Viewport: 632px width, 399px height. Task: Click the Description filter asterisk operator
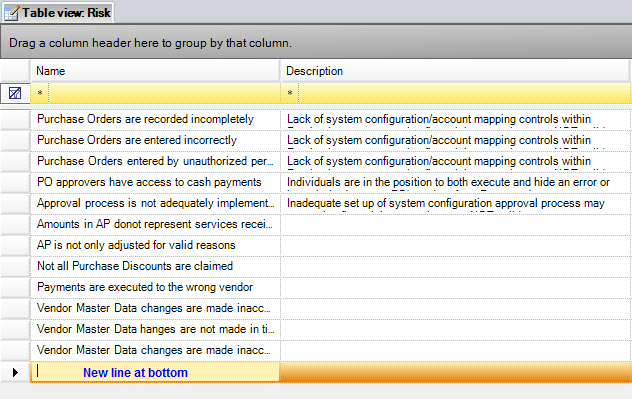pyautogui.click(x=290, y=93)
